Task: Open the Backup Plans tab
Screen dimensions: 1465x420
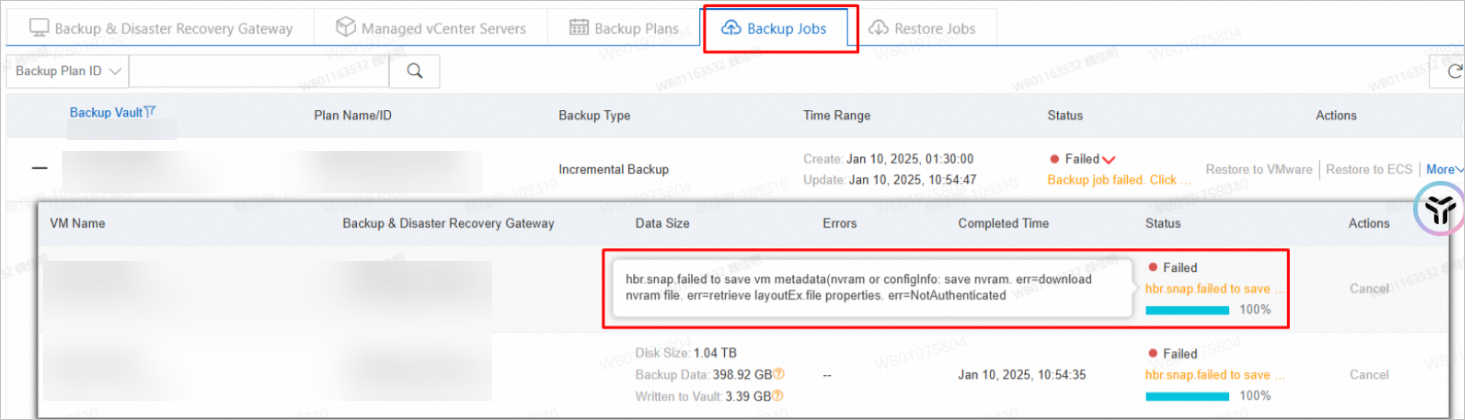Action: point(624,28)
